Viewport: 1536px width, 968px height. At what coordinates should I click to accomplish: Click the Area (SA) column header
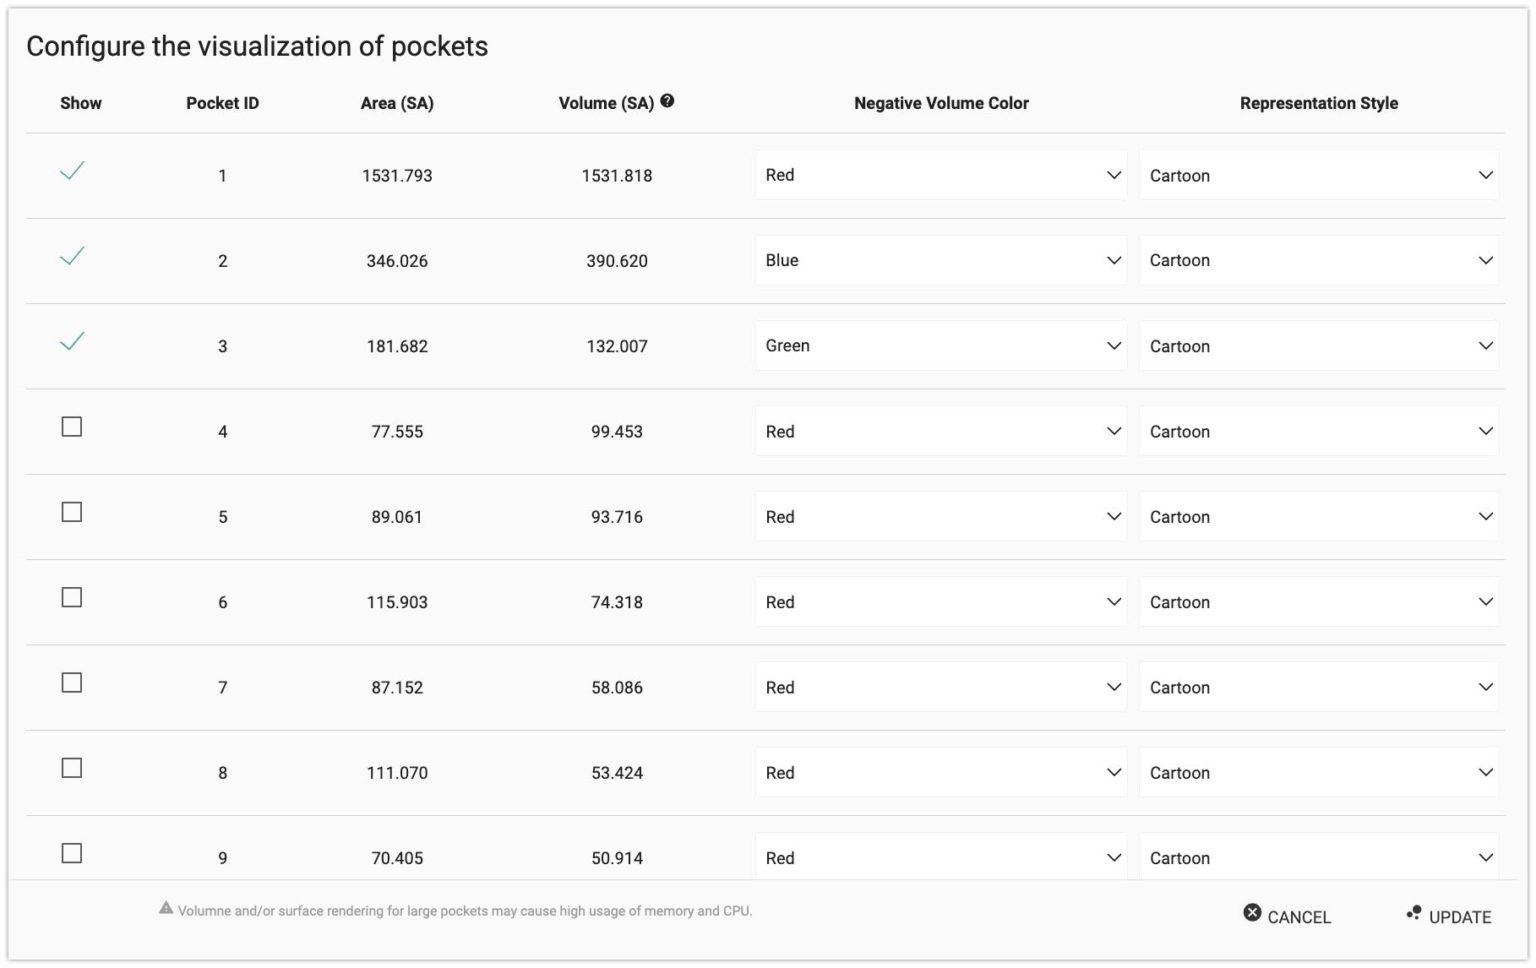click(x=397, y=103)
